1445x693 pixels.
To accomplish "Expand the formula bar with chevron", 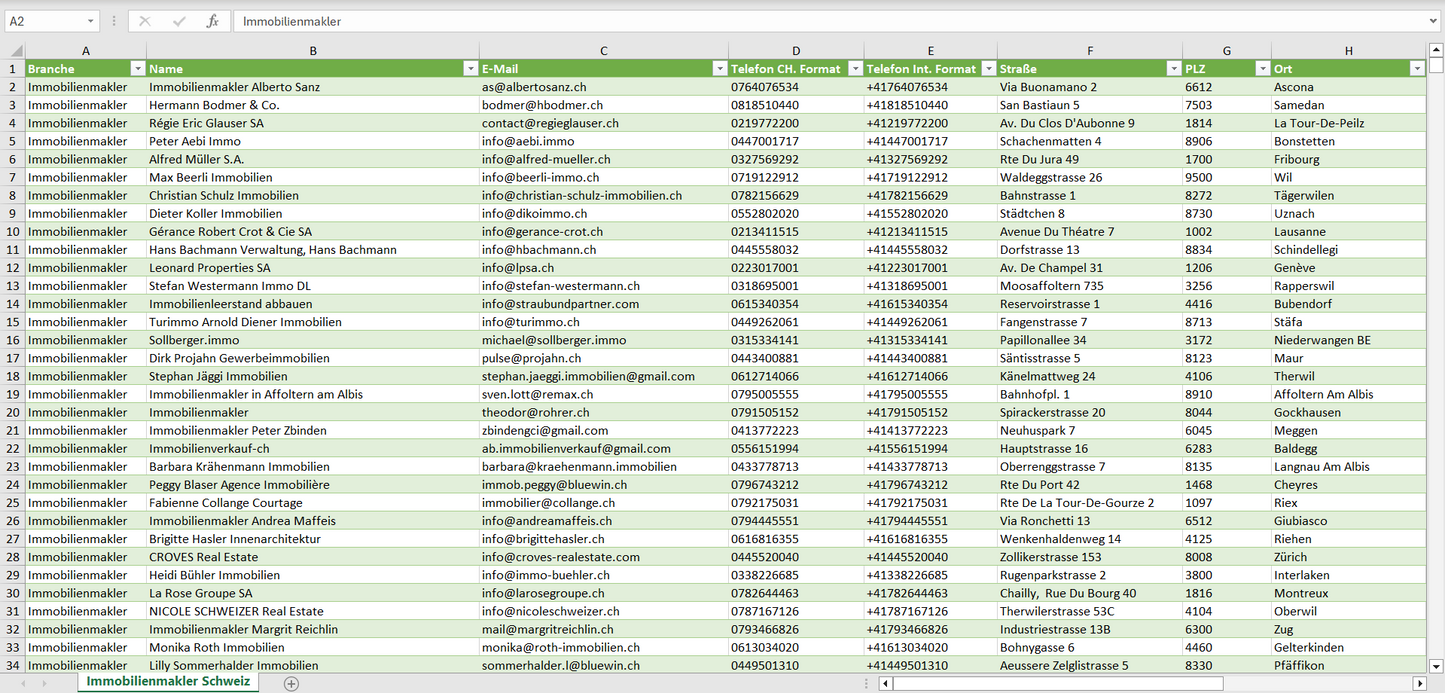I will (x=1434, y=21).
